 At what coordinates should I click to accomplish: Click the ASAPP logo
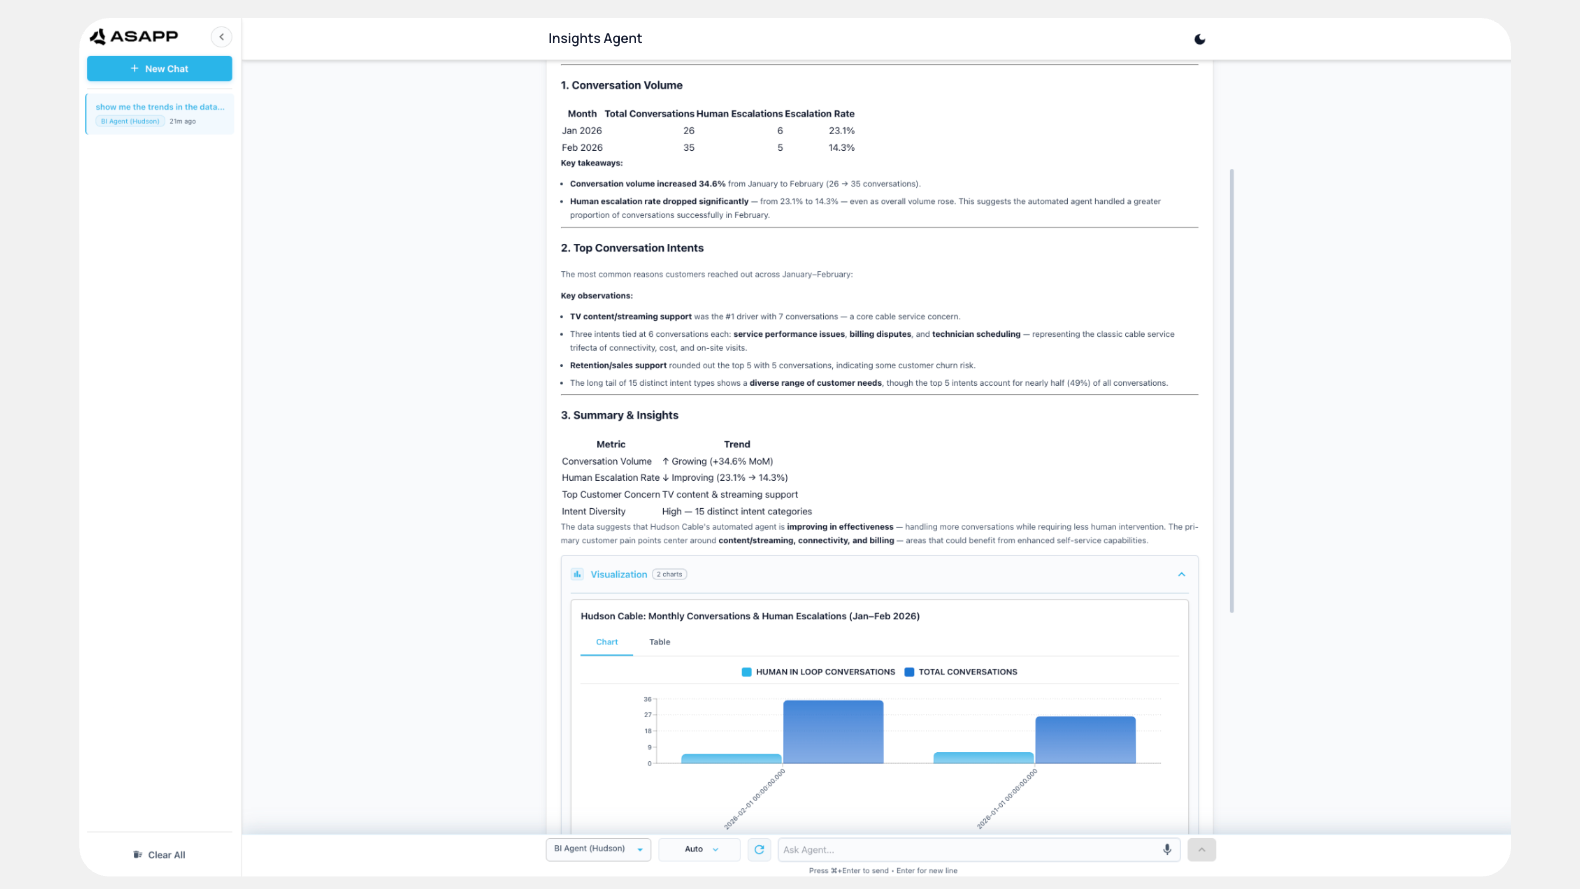[x=134, y=37]
